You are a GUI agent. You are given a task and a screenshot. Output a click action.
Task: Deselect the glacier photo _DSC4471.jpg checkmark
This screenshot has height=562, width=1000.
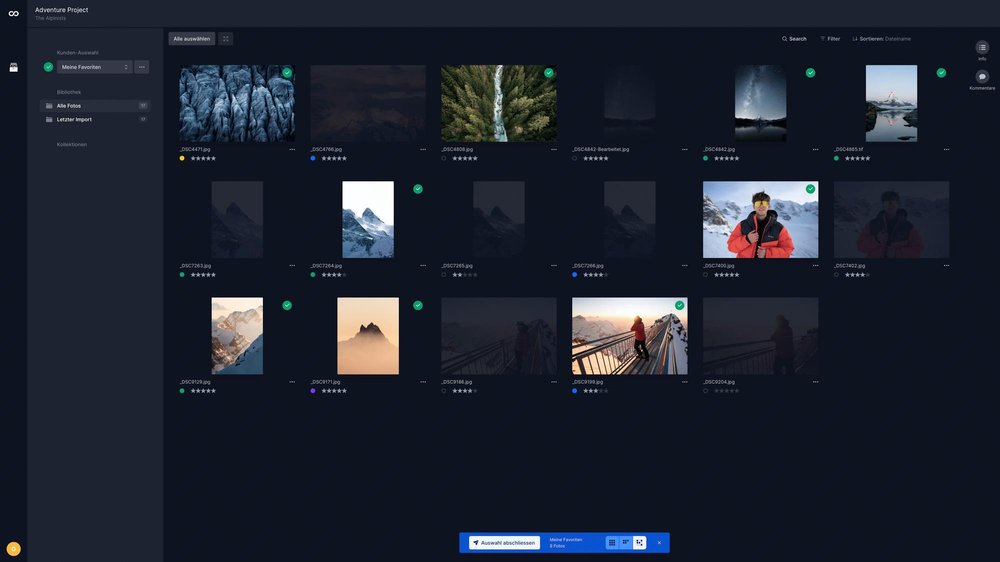pyautogui.click(x=287, y=73)
